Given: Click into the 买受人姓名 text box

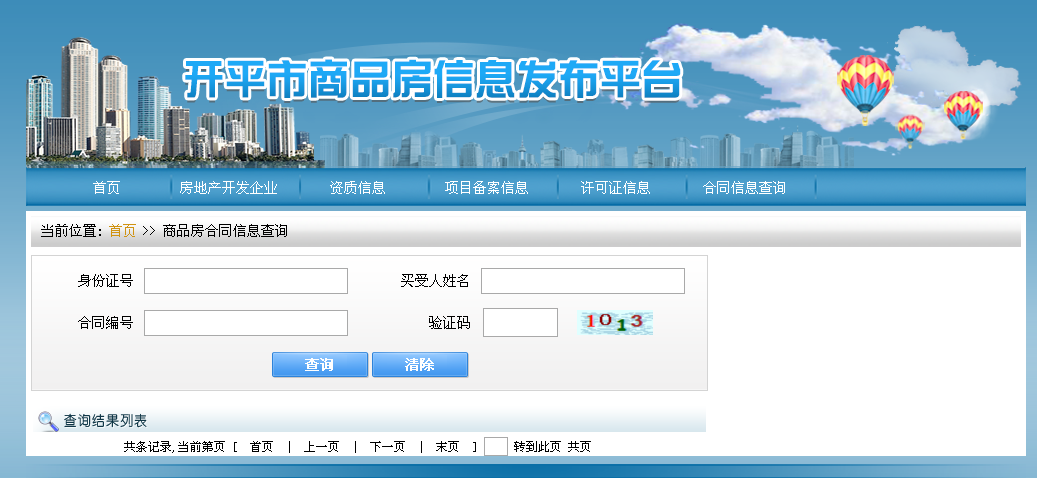Looking at the screenshot, I should point(582,281).
